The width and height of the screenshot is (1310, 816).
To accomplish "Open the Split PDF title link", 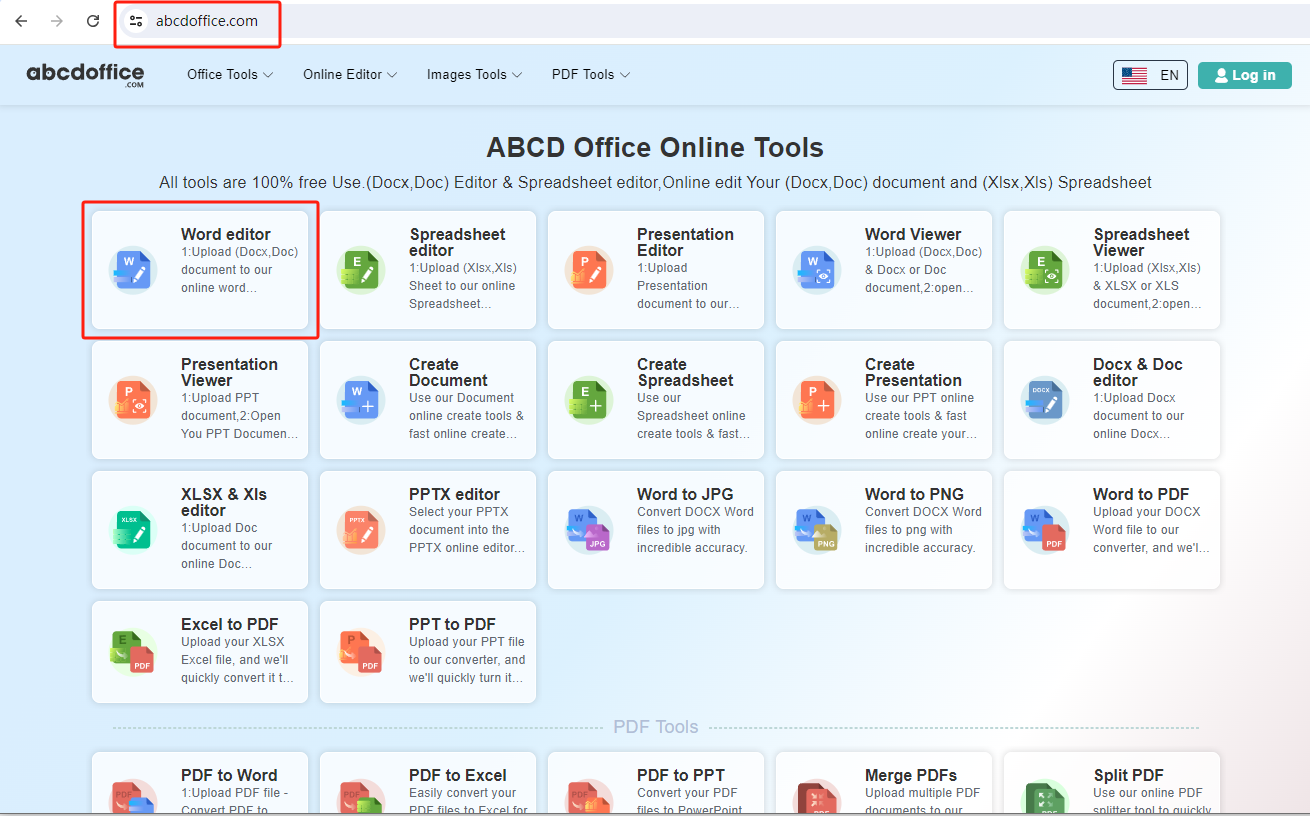I will (x=1129, y=776).
